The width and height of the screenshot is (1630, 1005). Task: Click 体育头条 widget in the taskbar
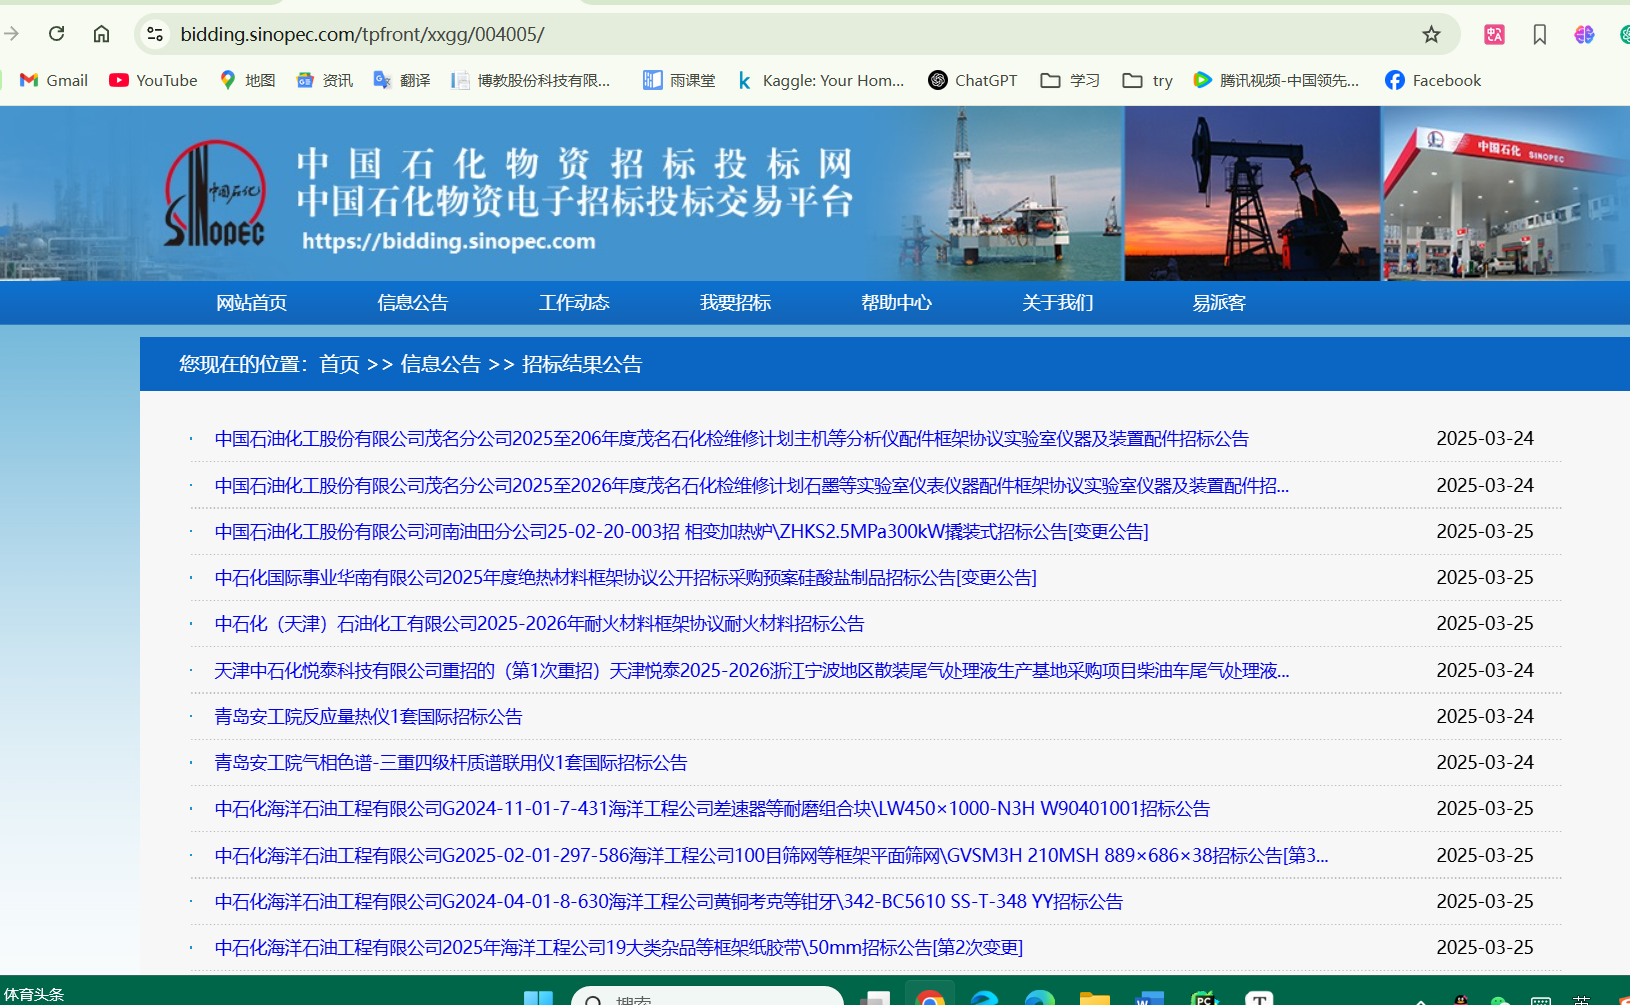[x=34, y=995]
